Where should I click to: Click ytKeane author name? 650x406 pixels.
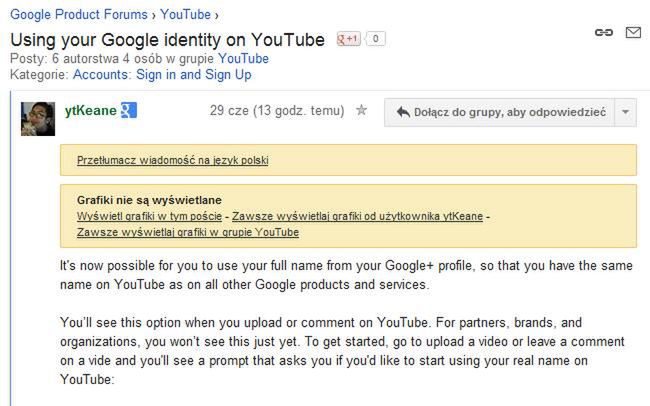click(x=91, y=111)
